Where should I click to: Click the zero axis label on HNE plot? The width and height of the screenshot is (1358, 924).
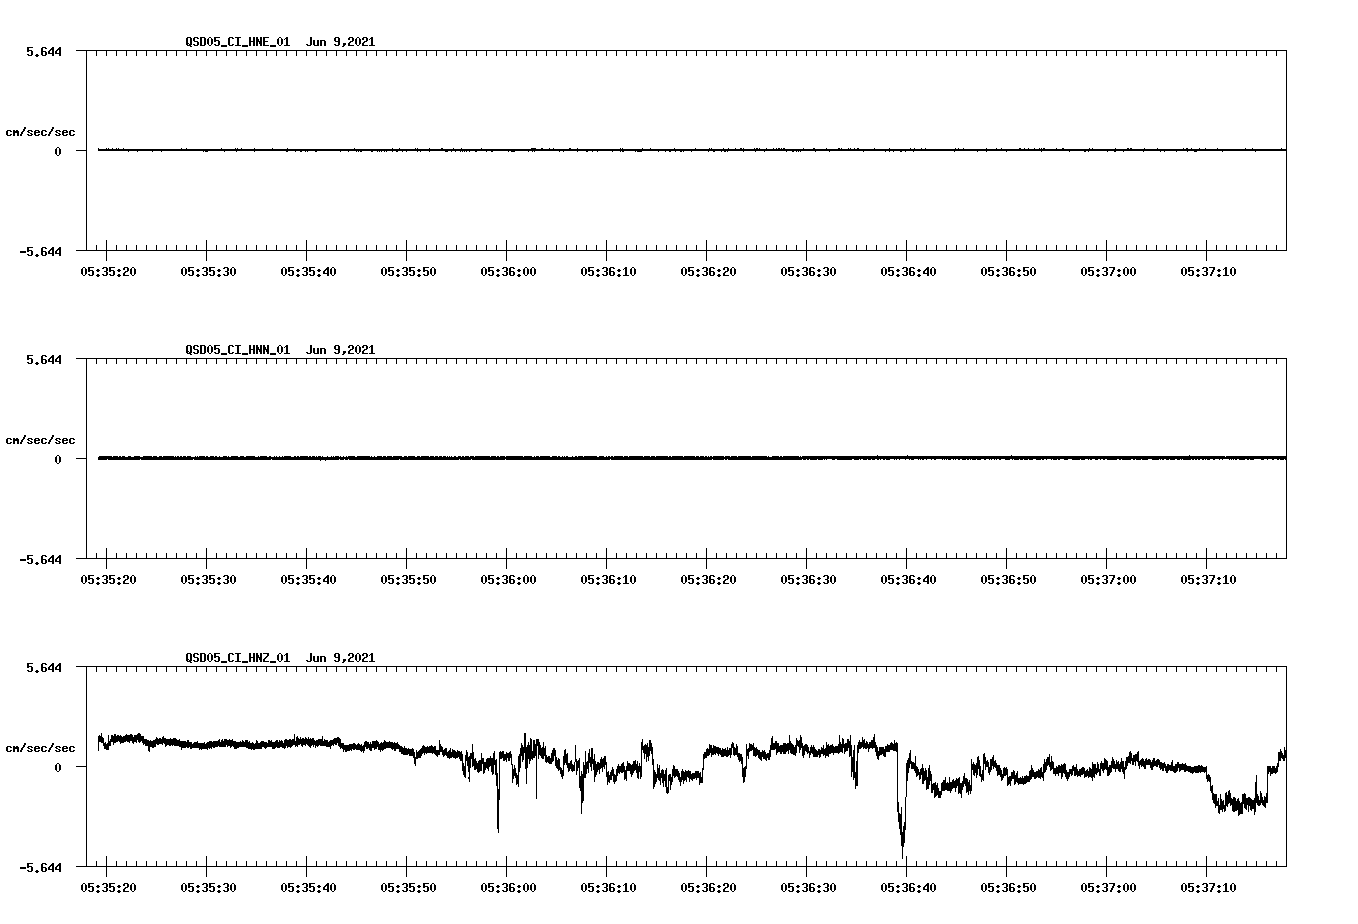58,152
